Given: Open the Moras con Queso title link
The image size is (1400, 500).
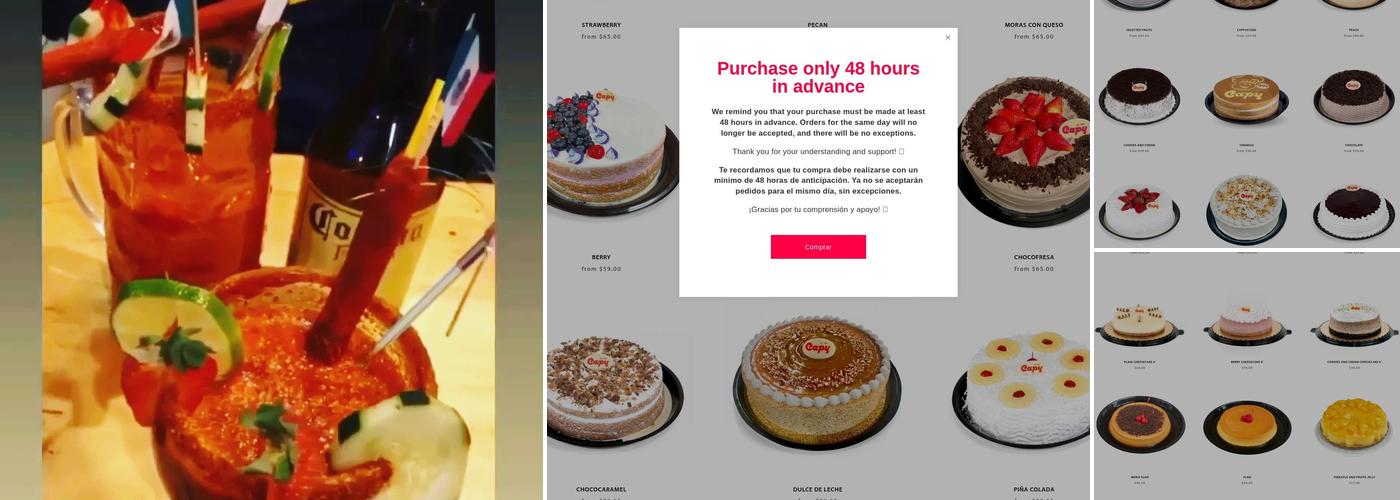Looking at the screenshot, I should [x=1034, y=25].
